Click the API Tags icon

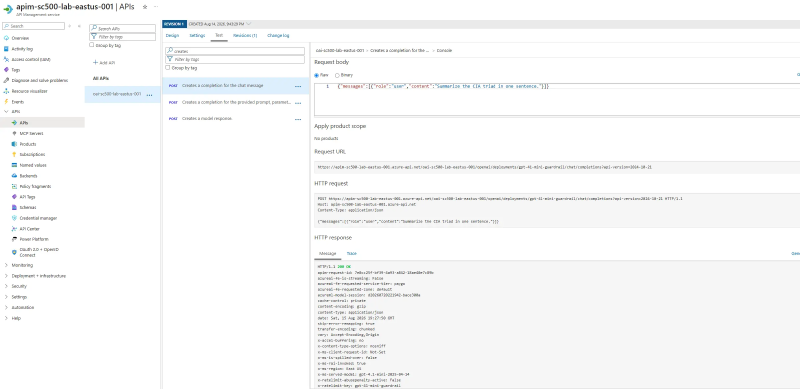point(14,197)
